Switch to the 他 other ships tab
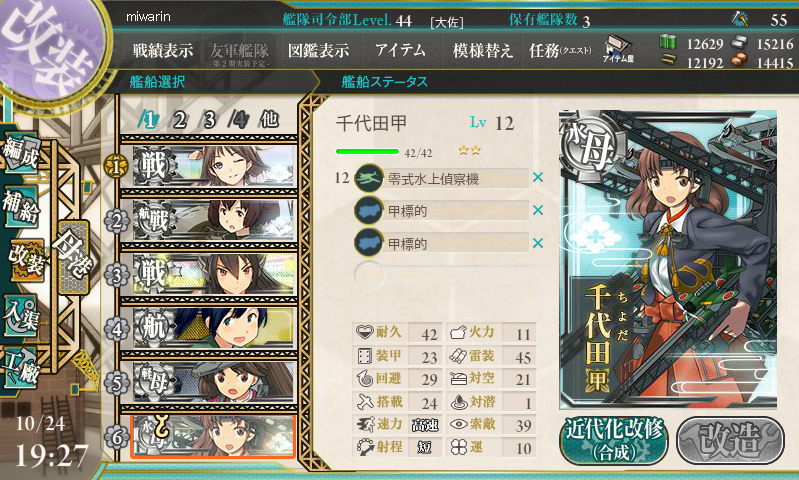Screen dimensions: 799x480 (270, 119)
